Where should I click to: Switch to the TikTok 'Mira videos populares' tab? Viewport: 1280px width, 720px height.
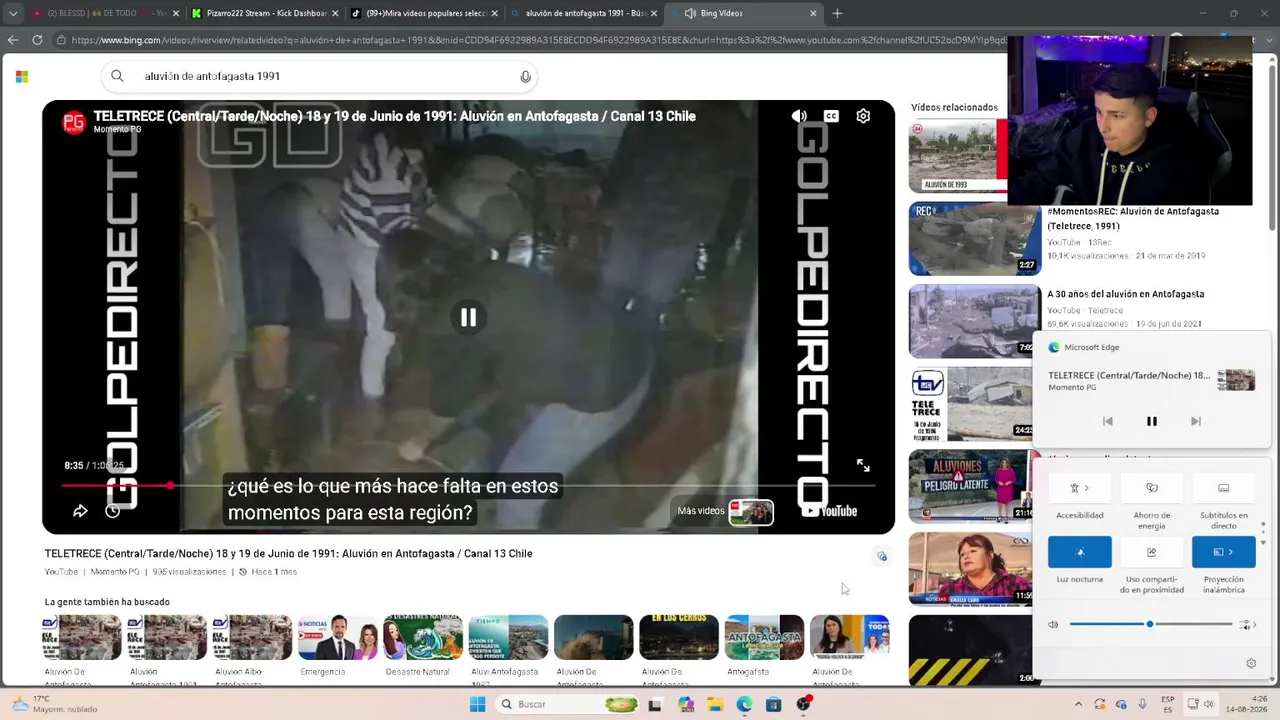(x=424, y=13)
